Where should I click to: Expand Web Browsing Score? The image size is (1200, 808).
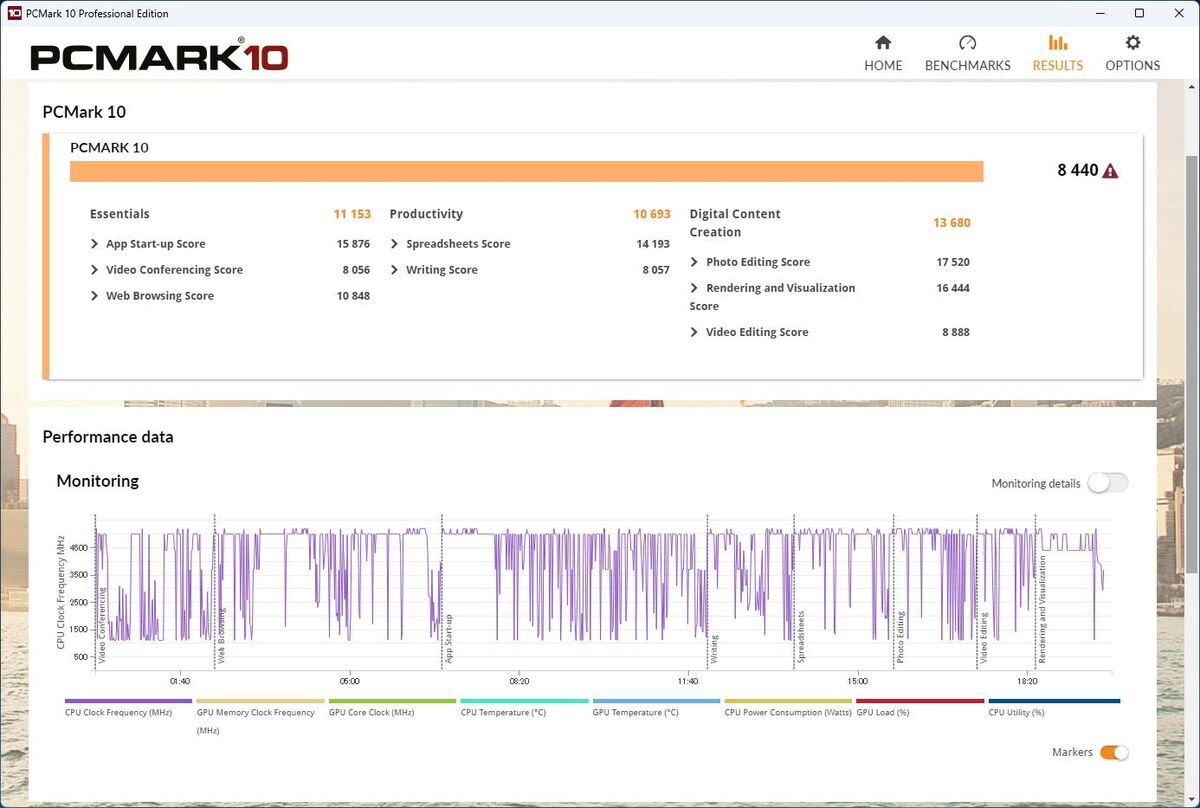coord(95,296)
